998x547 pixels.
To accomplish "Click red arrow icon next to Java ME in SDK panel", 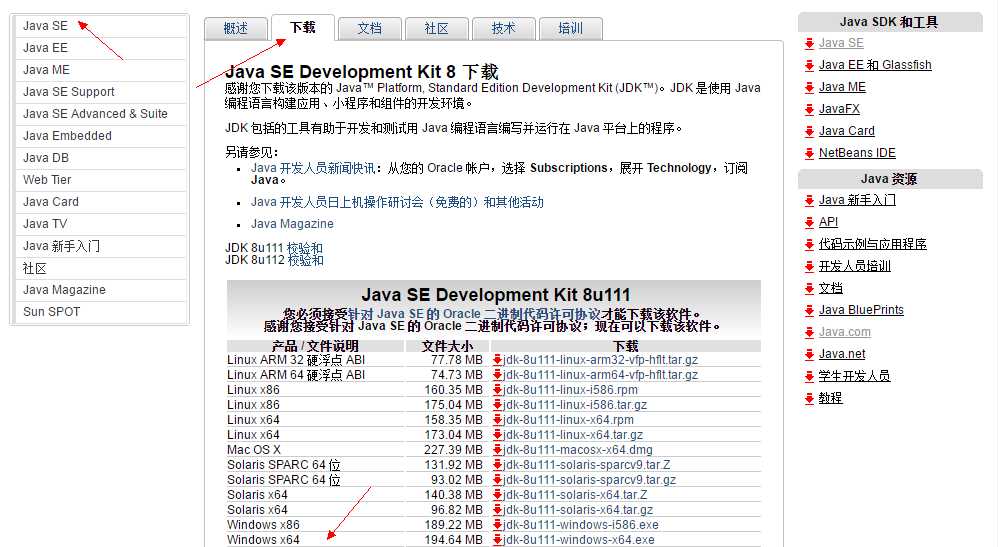I will [x=809, y=88].
